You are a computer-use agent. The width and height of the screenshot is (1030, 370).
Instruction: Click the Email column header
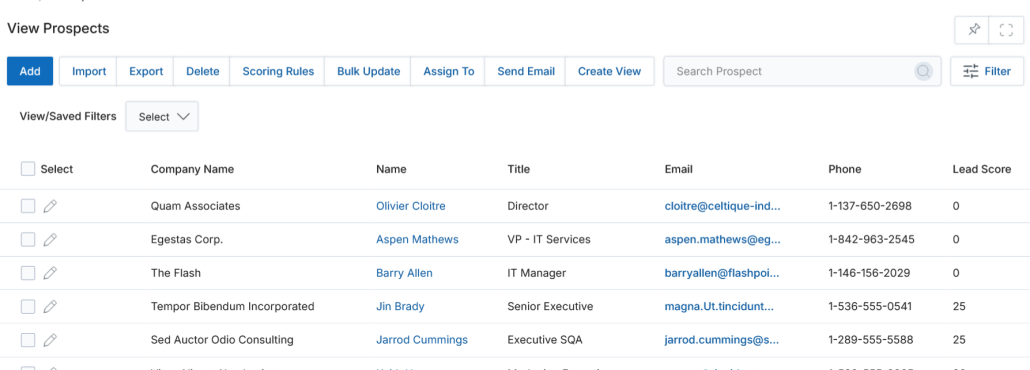coord(679,169)
